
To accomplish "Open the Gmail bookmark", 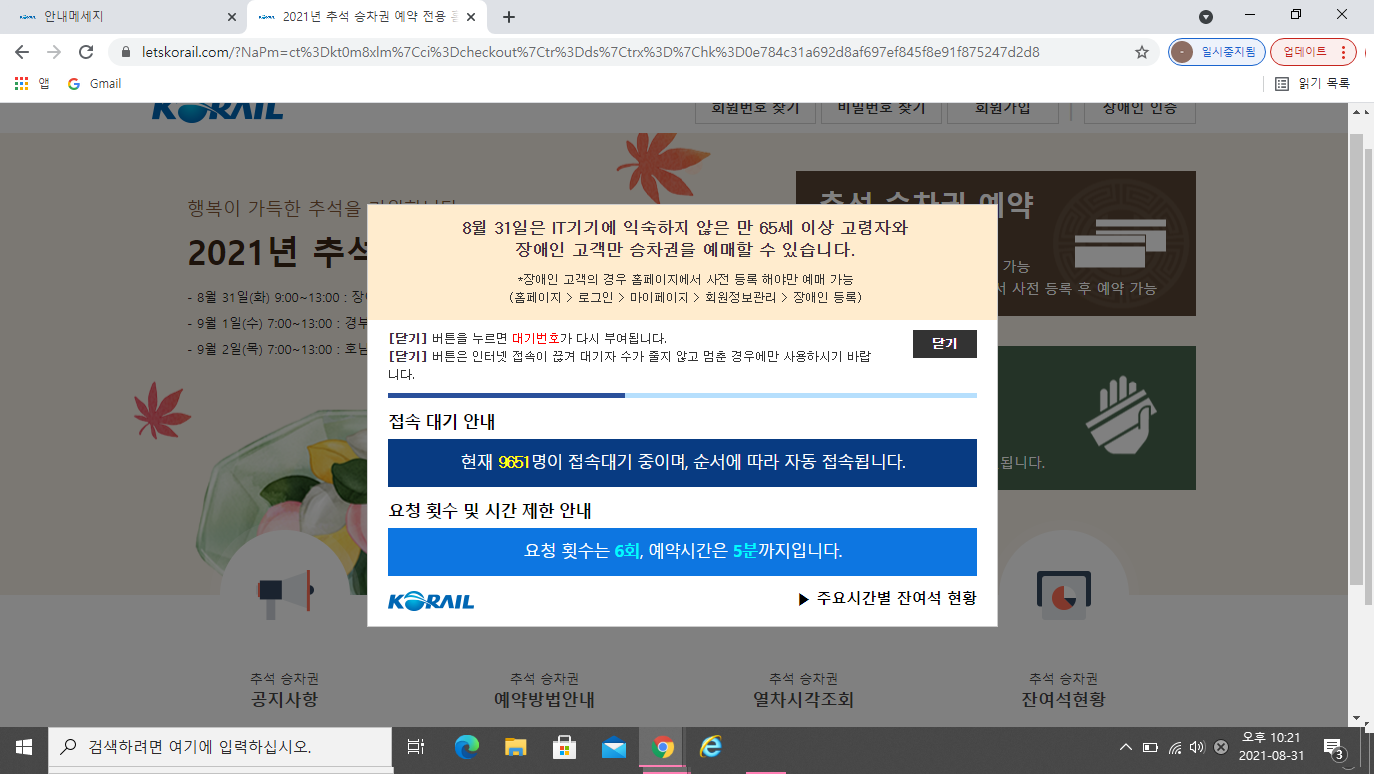I will point(94,84).
